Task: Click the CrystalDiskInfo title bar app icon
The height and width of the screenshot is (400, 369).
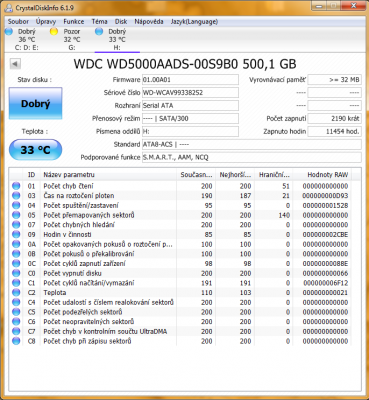Action: point(9,7)
